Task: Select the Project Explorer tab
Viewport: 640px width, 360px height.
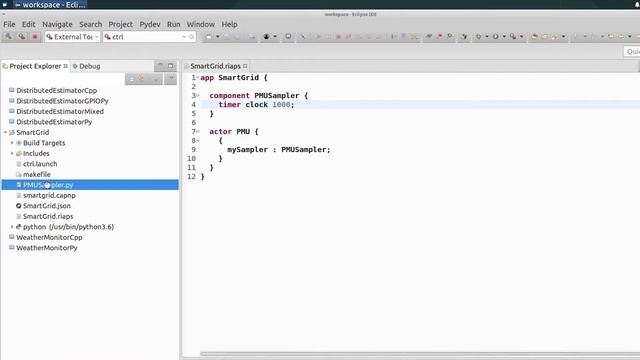Action: tap(35, 66)
